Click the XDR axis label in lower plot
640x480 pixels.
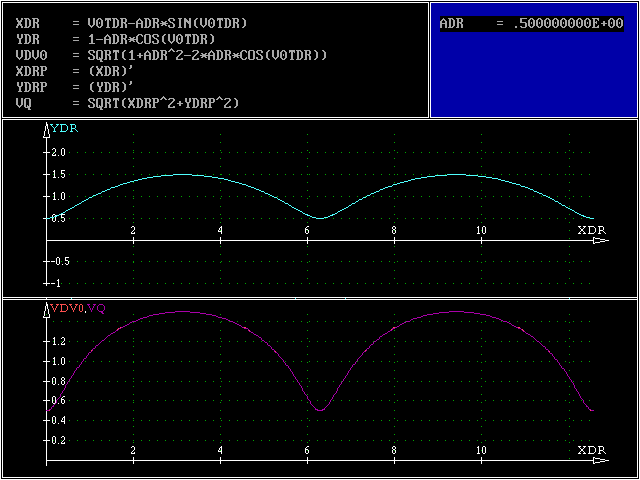[x=592, y=451]
